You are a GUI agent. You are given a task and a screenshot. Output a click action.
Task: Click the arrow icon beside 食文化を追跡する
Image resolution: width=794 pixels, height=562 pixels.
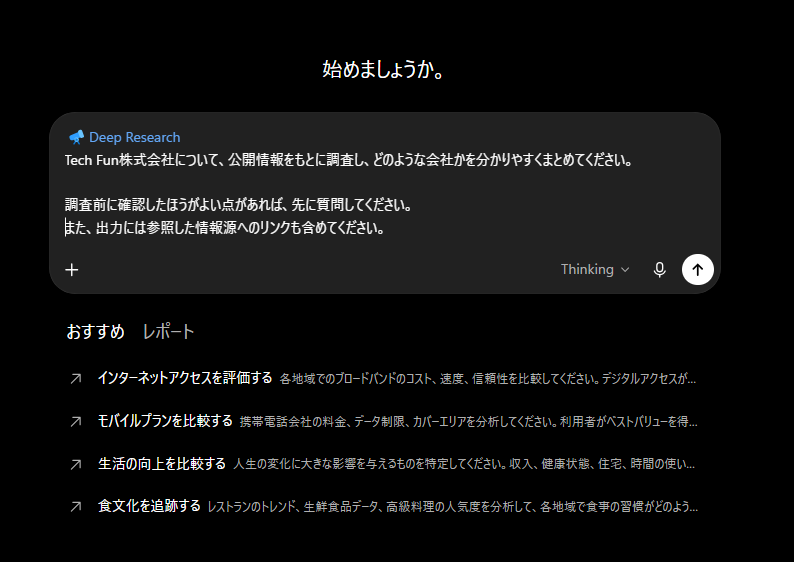pyautogui.click(x=76, y=506)
